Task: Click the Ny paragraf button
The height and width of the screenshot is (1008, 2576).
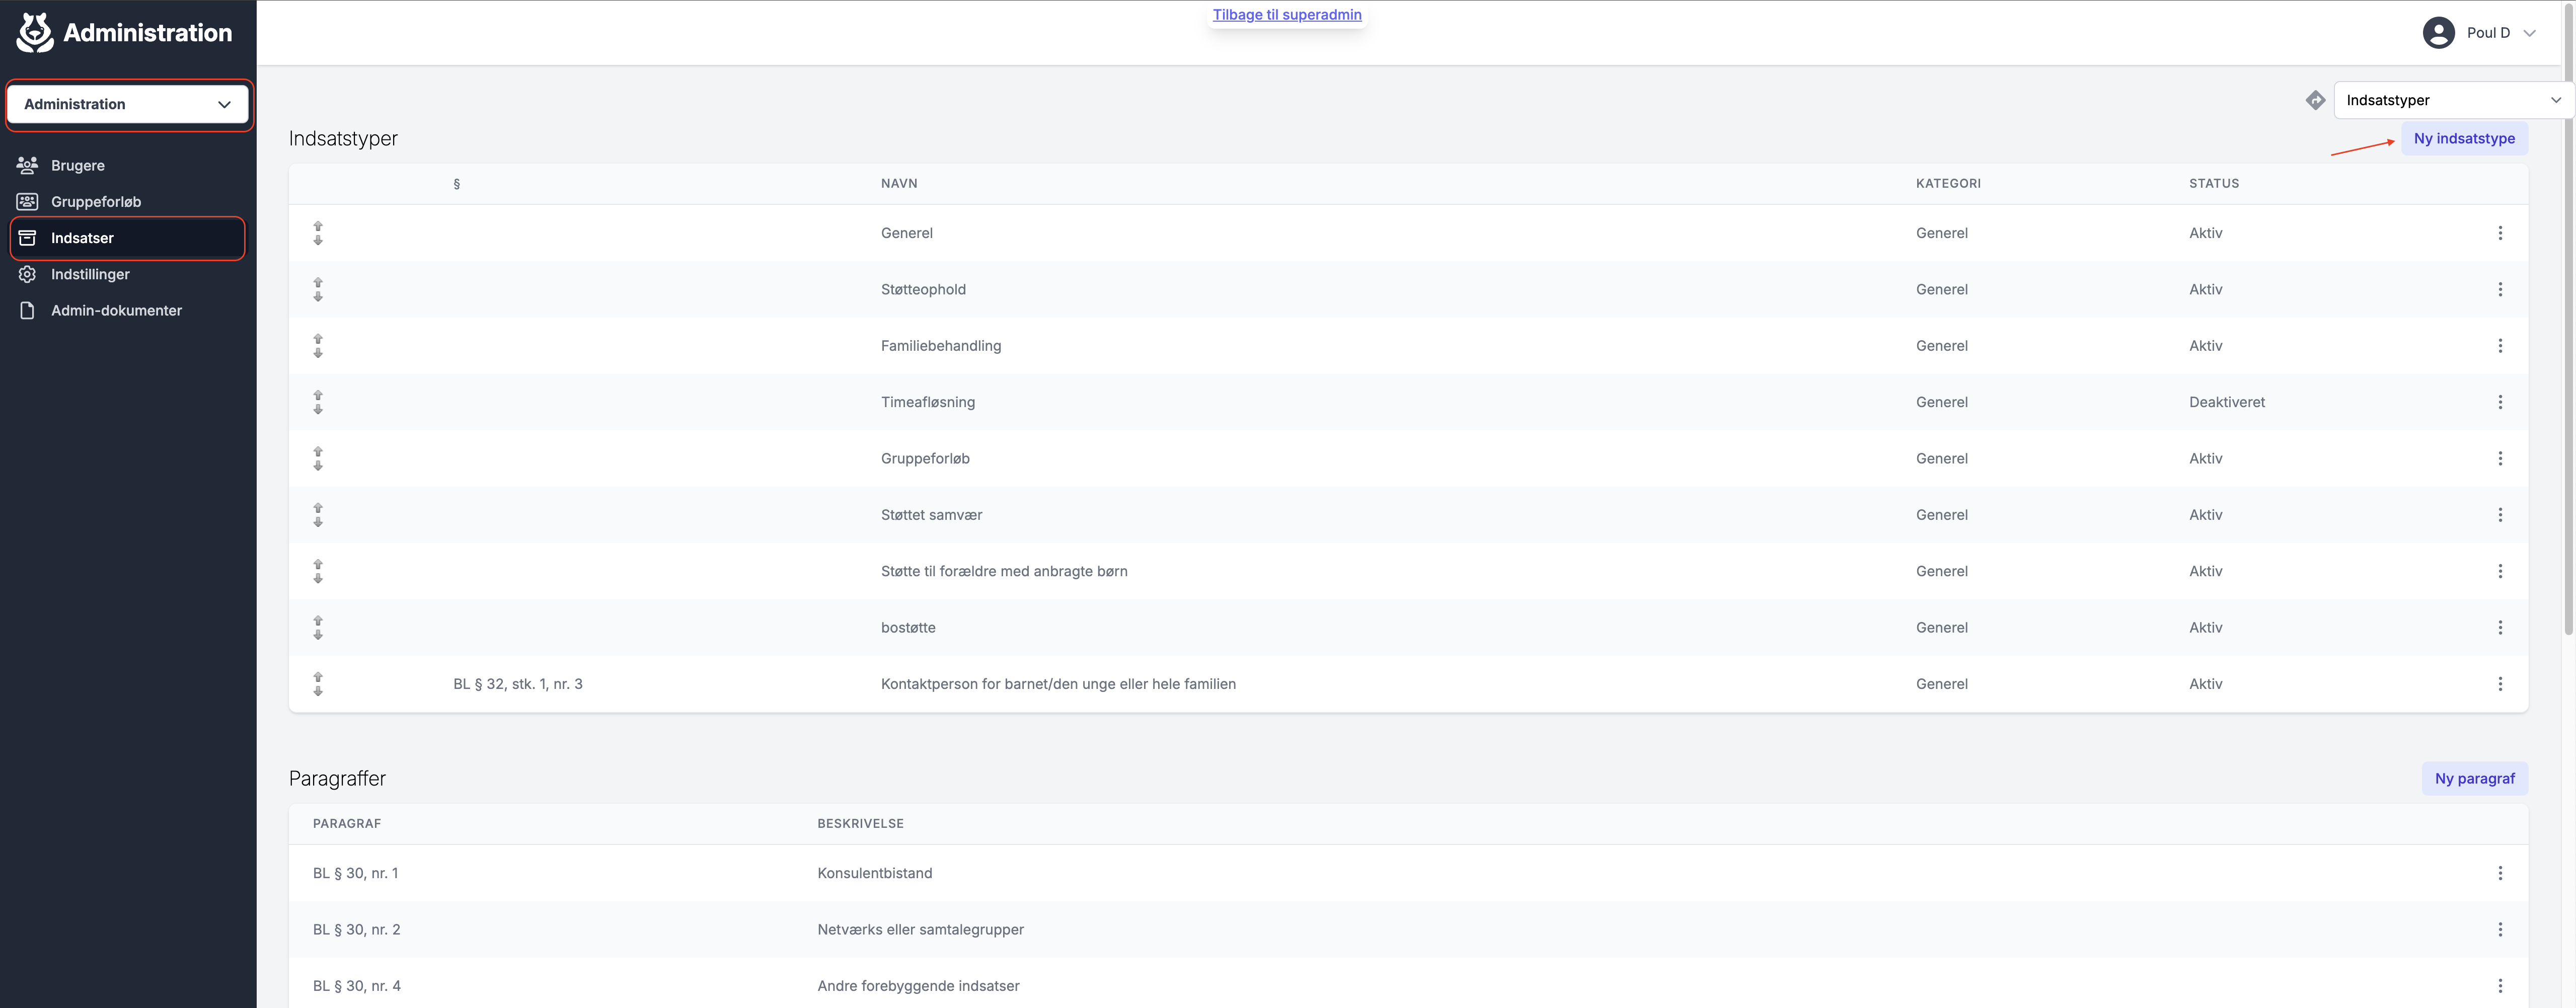Action: pyautogui.click(x=2474, y=778)
